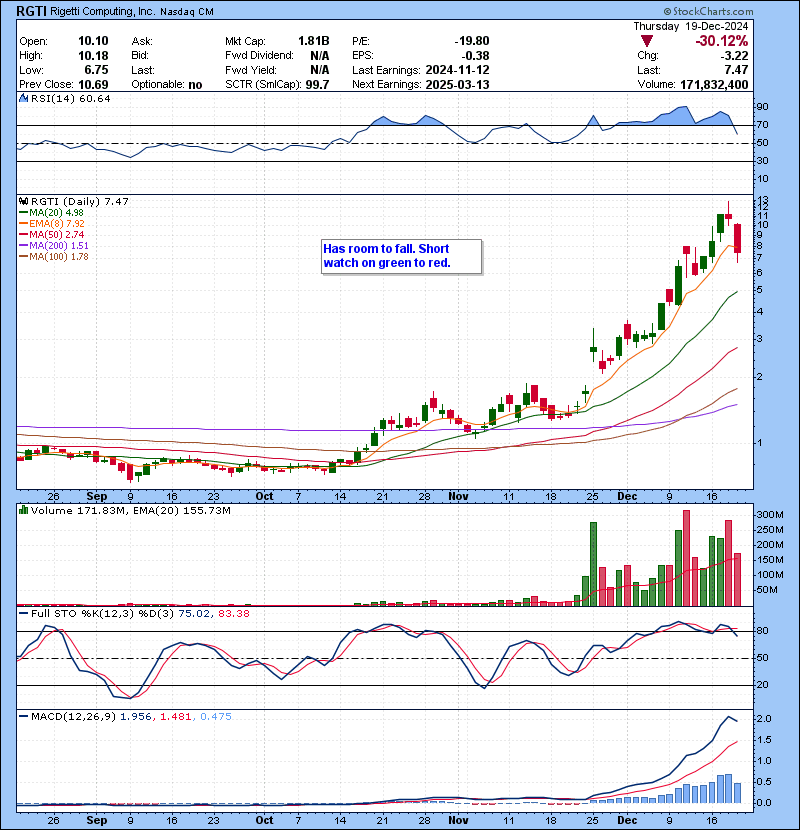Click the Prev Close value 10.69
The width and height of the screenshot is (800, 830).
pos(93,85)
